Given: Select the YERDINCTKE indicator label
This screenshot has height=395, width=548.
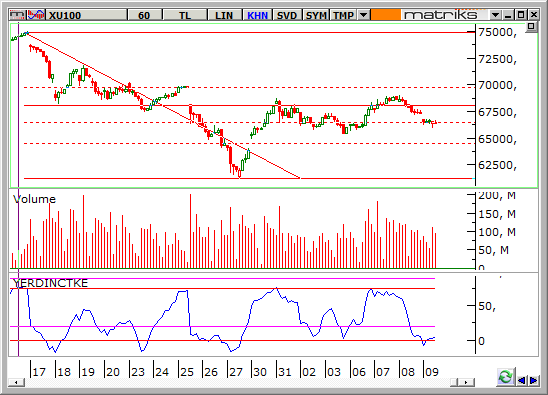Looking at the screenshot, I should 50,283.
